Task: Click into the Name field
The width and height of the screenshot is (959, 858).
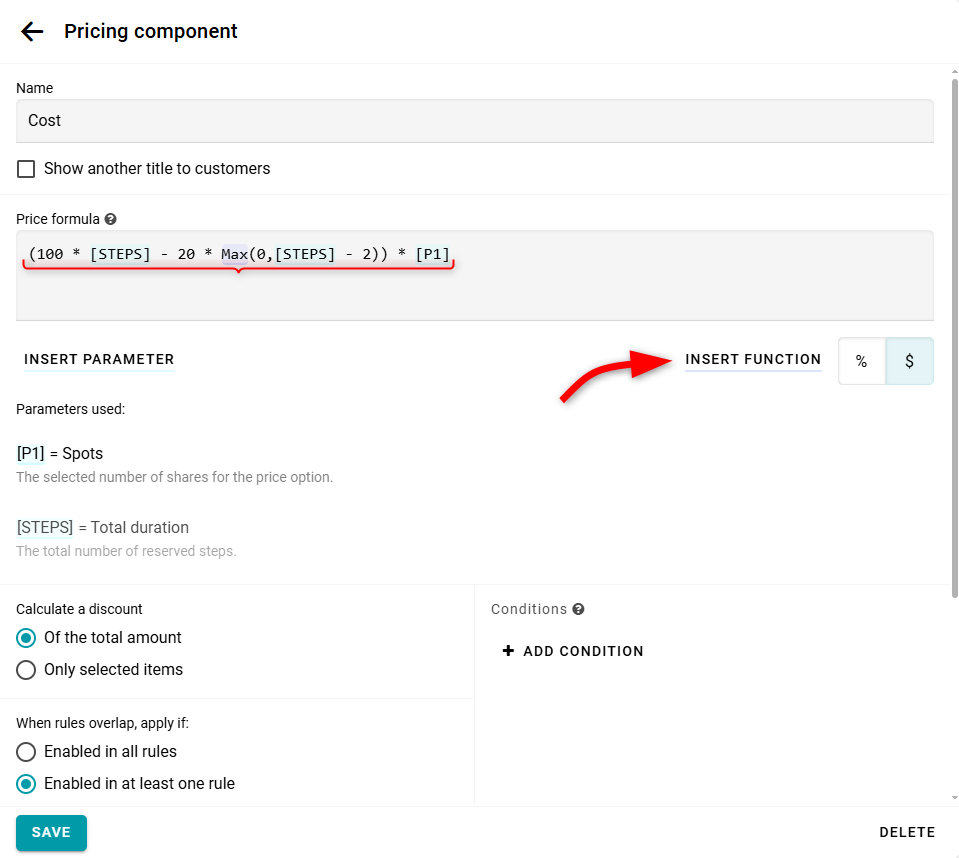Action: pos(474,121)
